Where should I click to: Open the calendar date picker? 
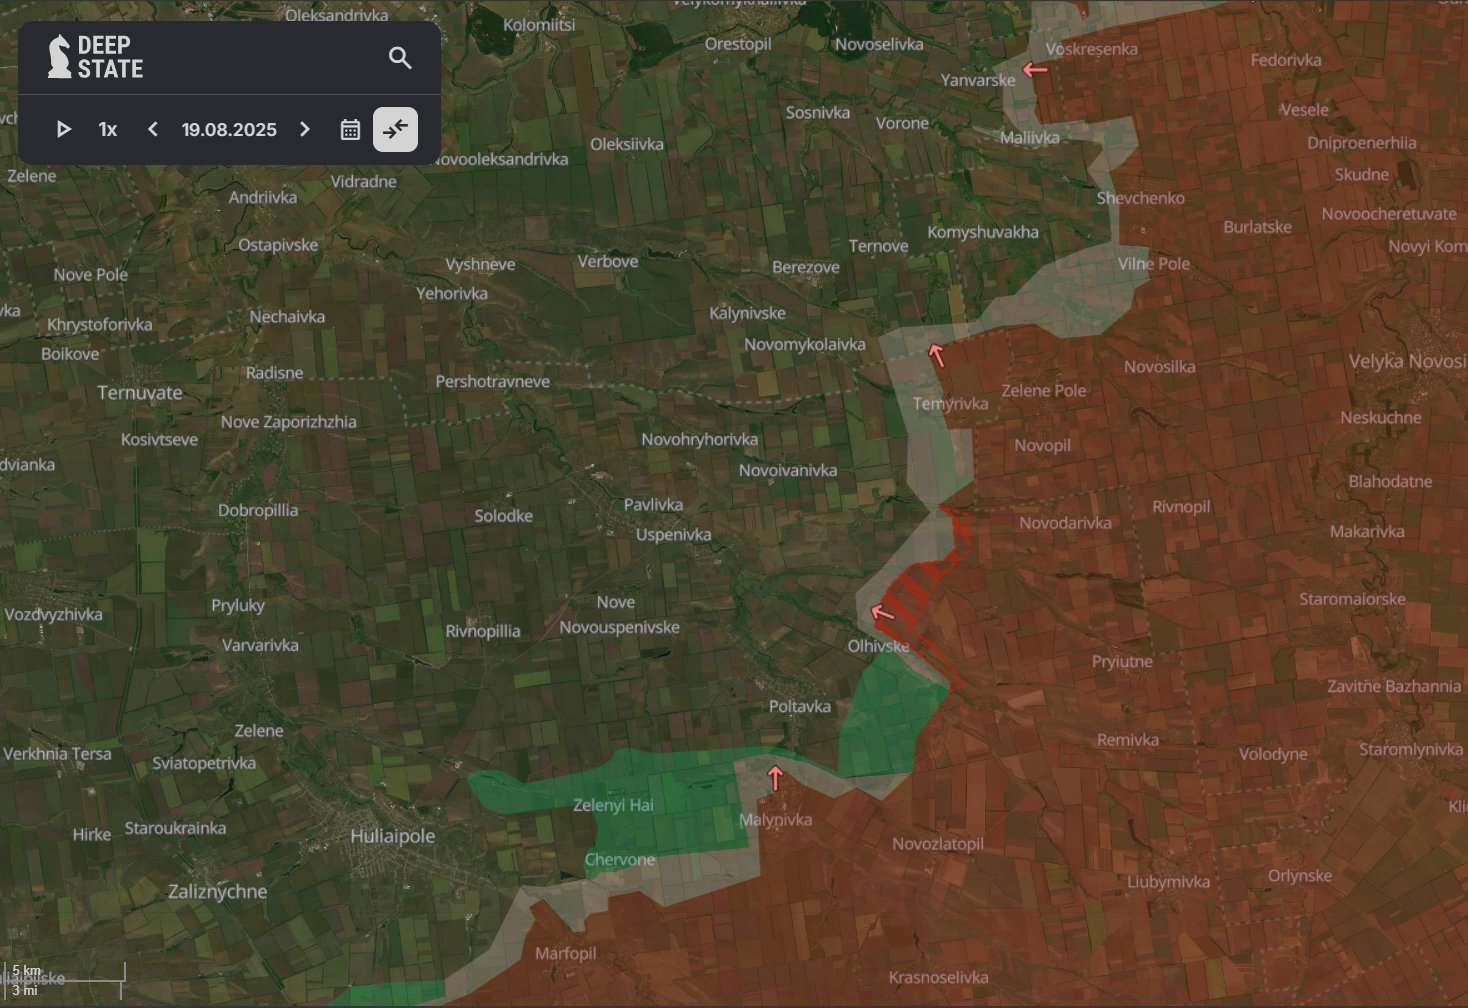pos(350,129)
